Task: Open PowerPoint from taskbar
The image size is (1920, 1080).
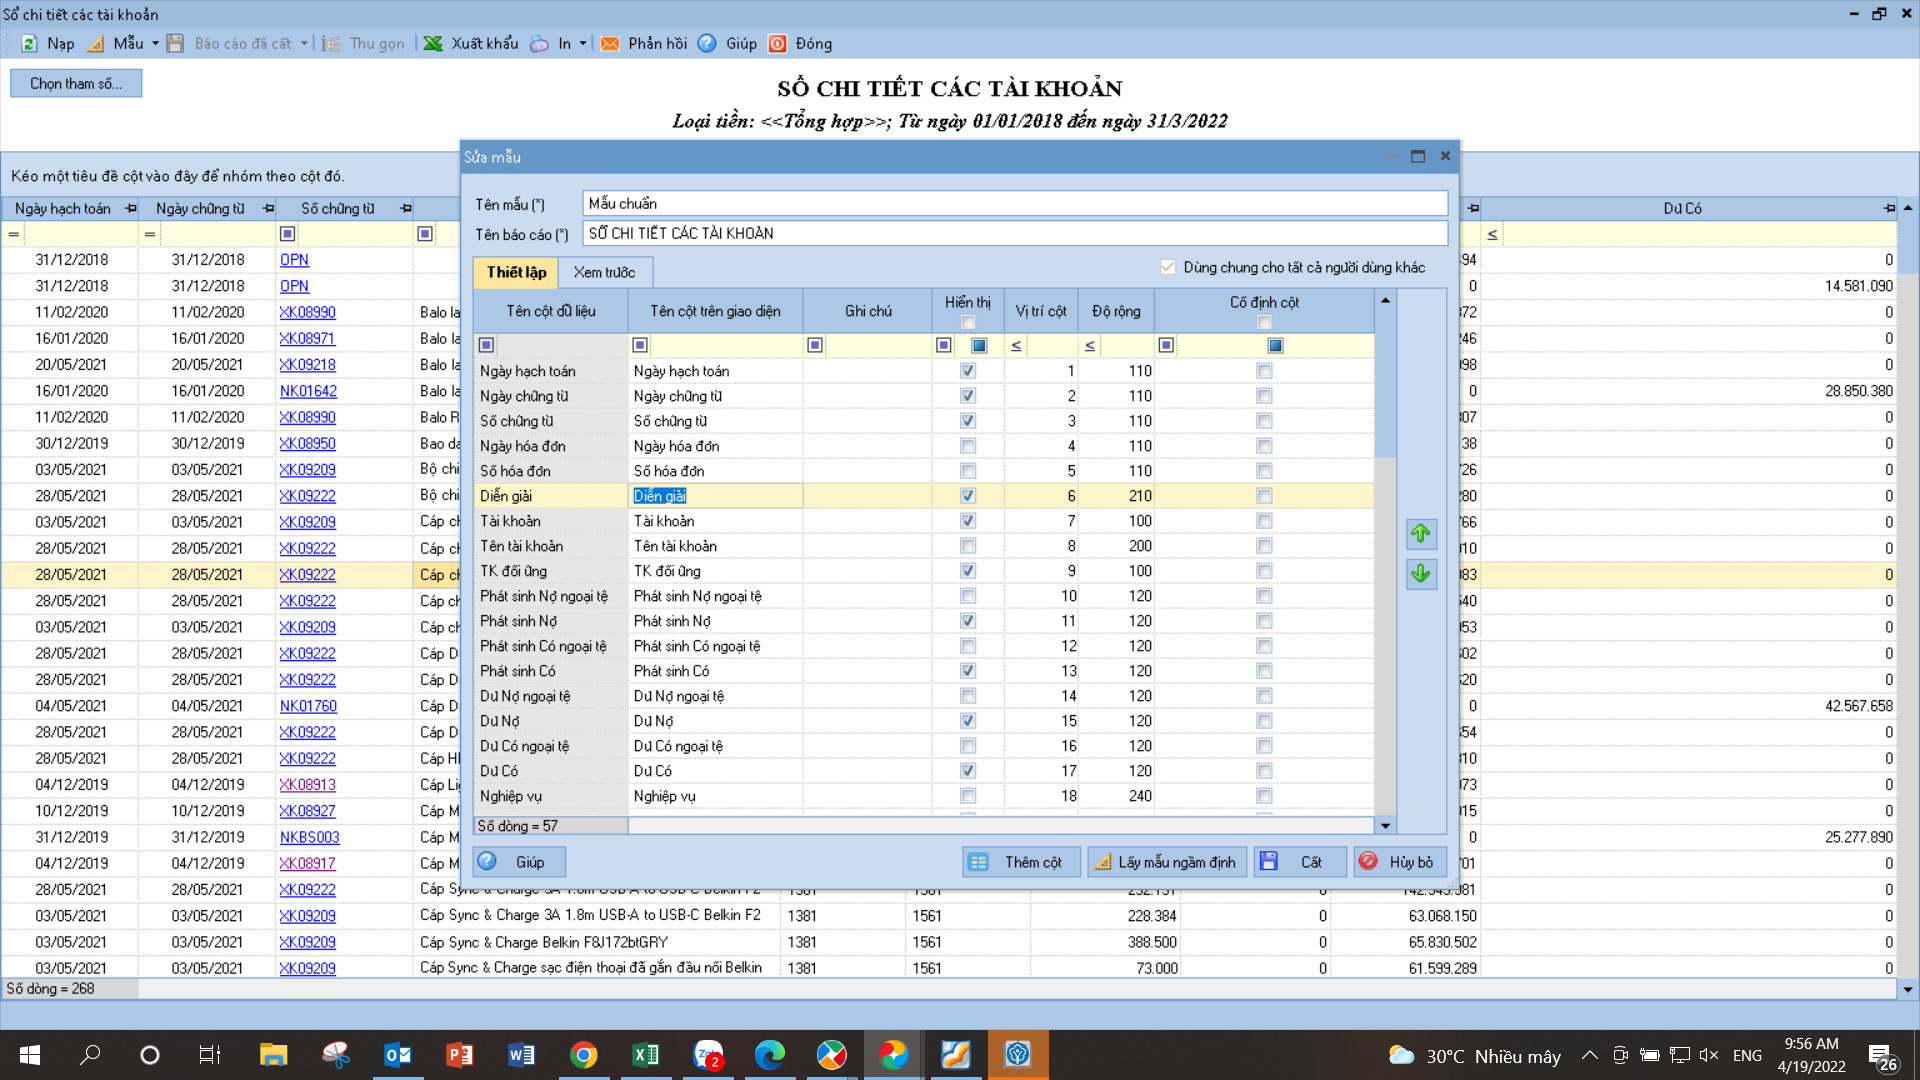Action: [x=459, y=1055]
